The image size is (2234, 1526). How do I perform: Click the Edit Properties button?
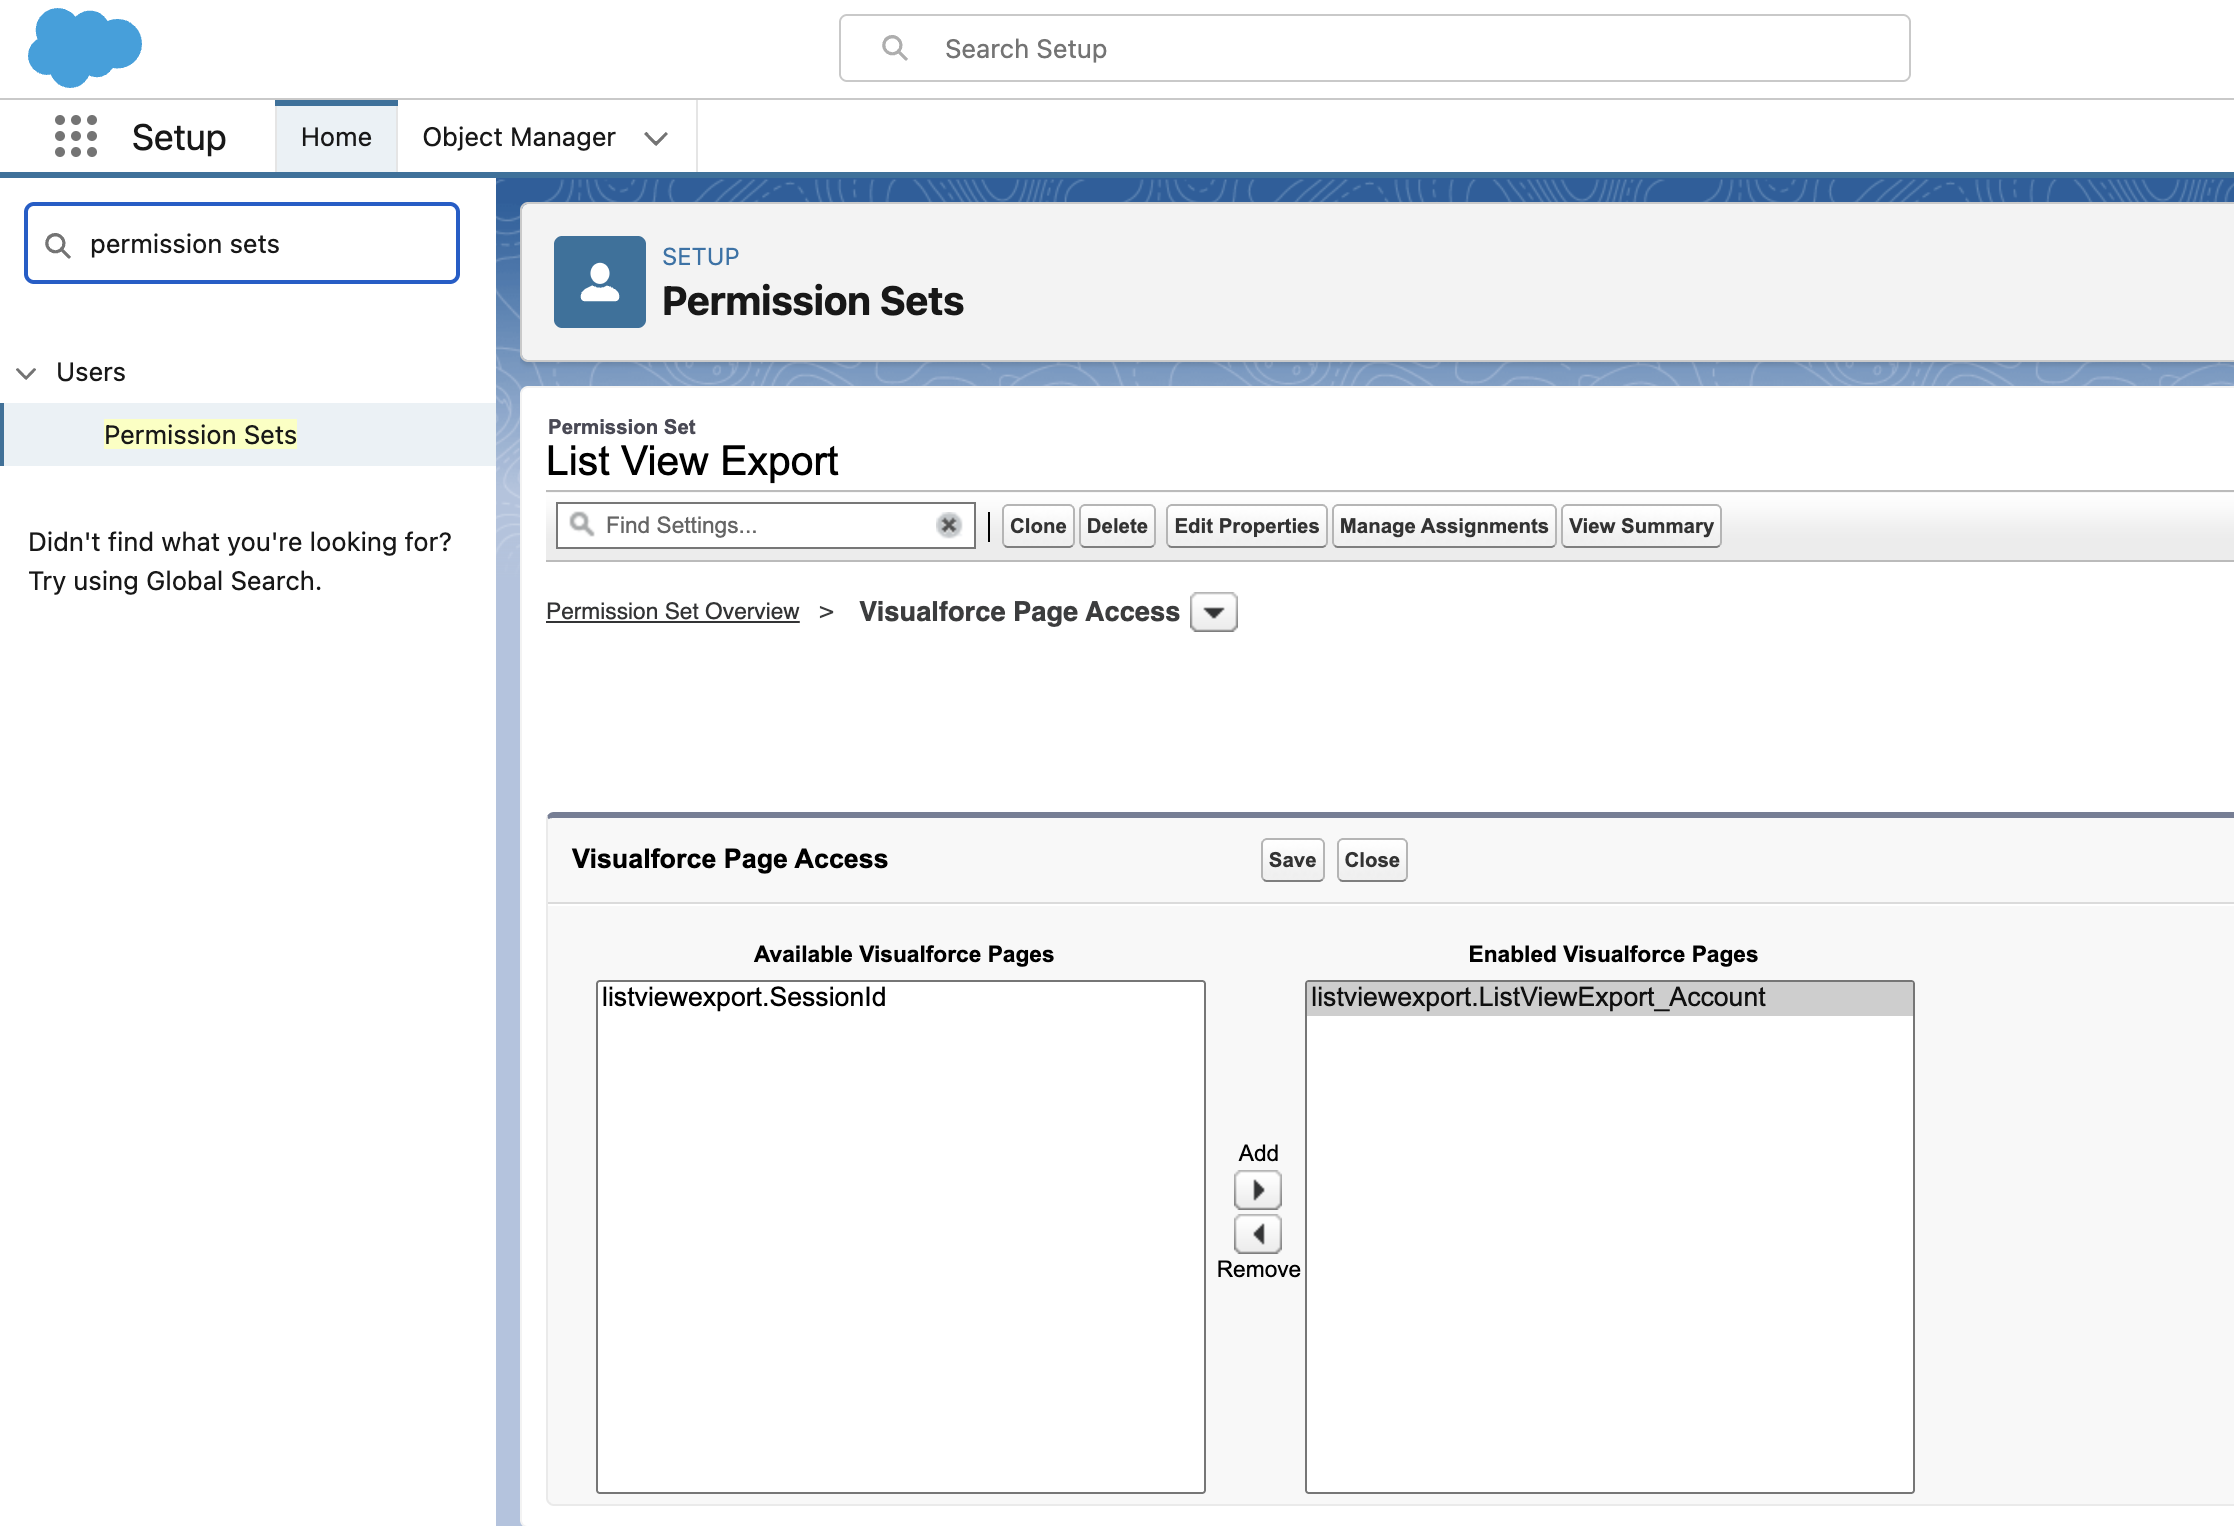click(1247, 526)
